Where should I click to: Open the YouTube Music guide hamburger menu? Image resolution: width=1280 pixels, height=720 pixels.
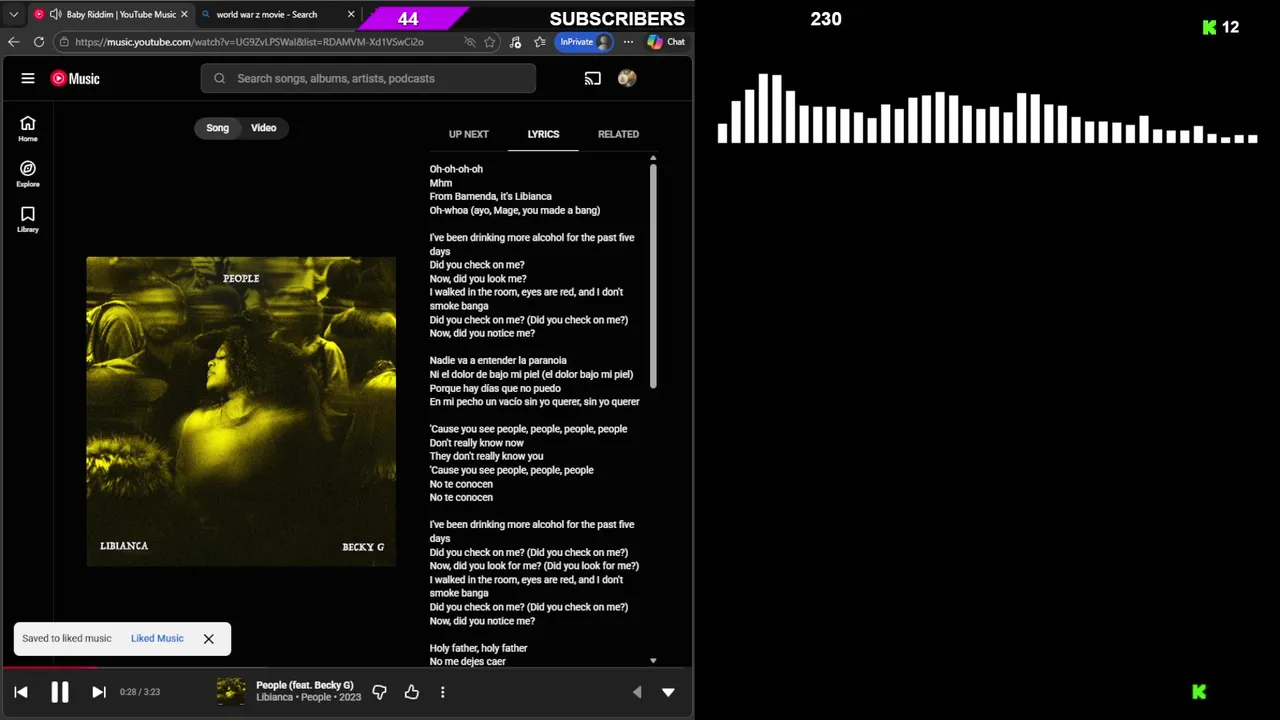28,78
